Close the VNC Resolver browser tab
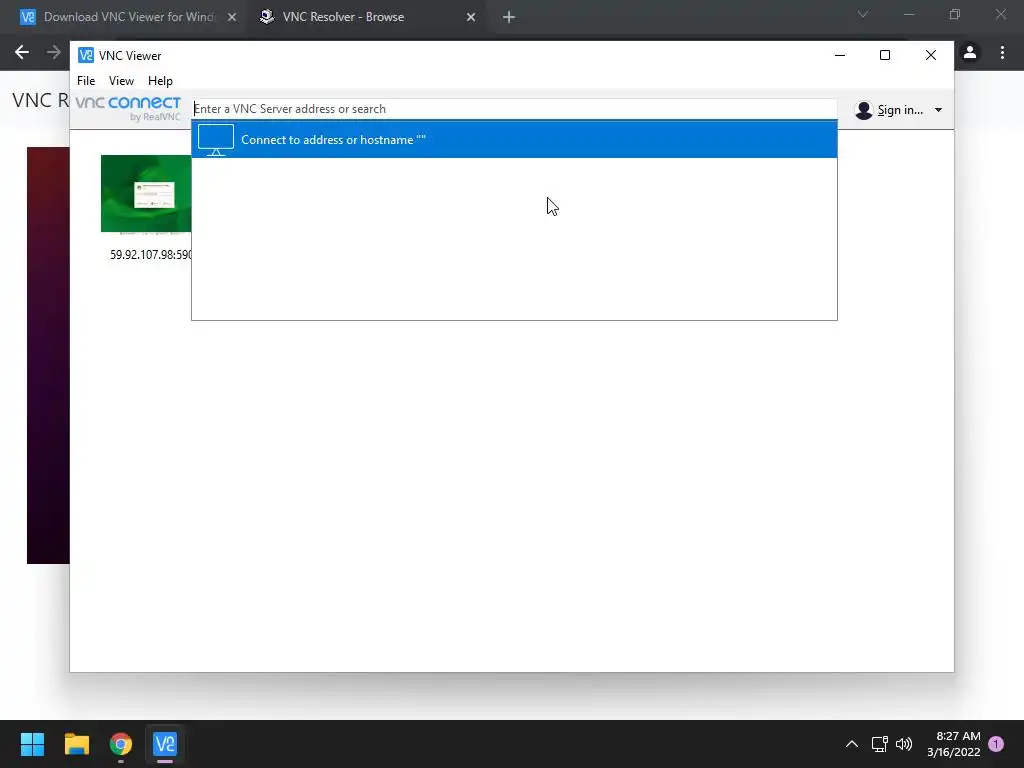1024x768 pixels. click(471, 17)
